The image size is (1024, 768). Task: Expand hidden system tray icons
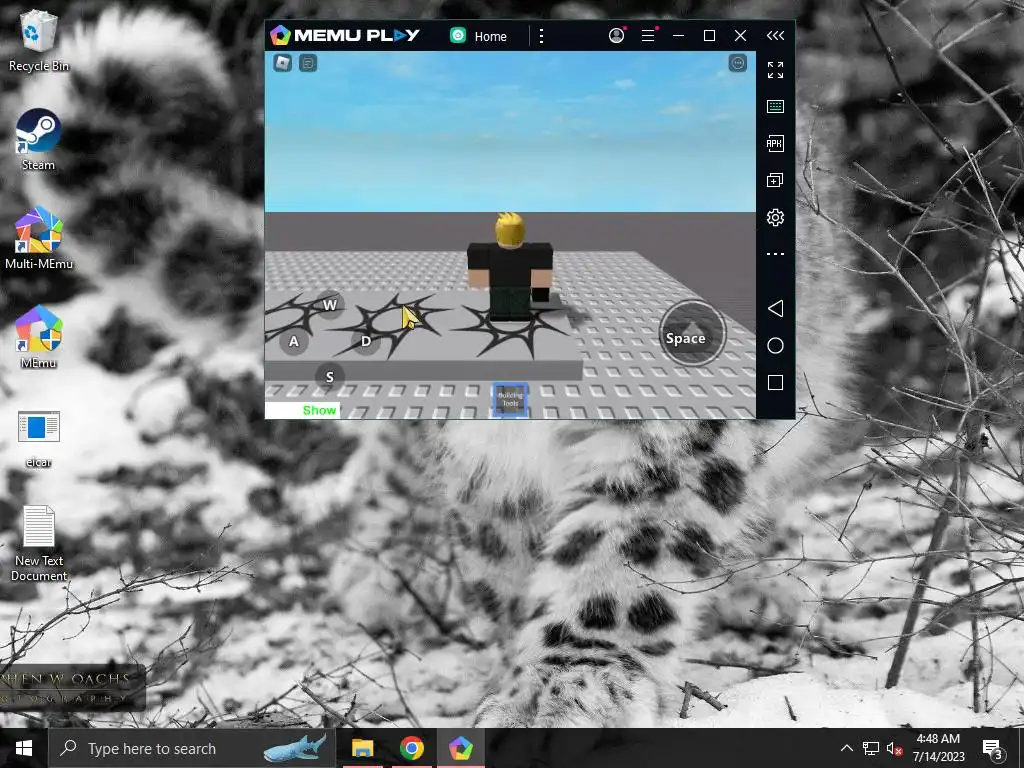846,748
